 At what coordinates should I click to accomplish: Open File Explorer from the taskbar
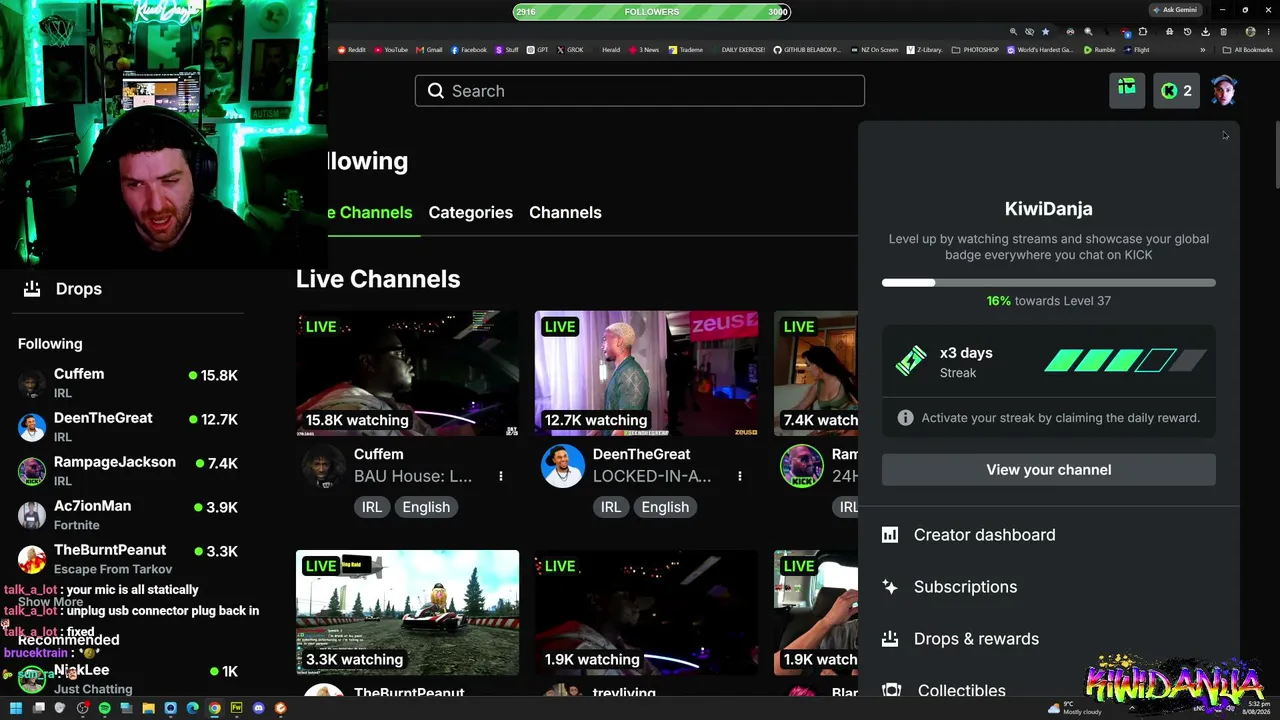coord(148,708)
